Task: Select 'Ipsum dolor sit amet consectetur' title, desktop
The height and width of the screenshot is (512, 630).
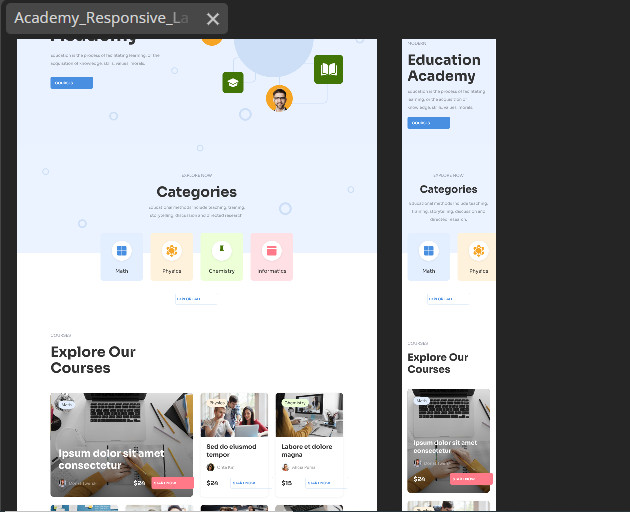Action: [111, 459]
